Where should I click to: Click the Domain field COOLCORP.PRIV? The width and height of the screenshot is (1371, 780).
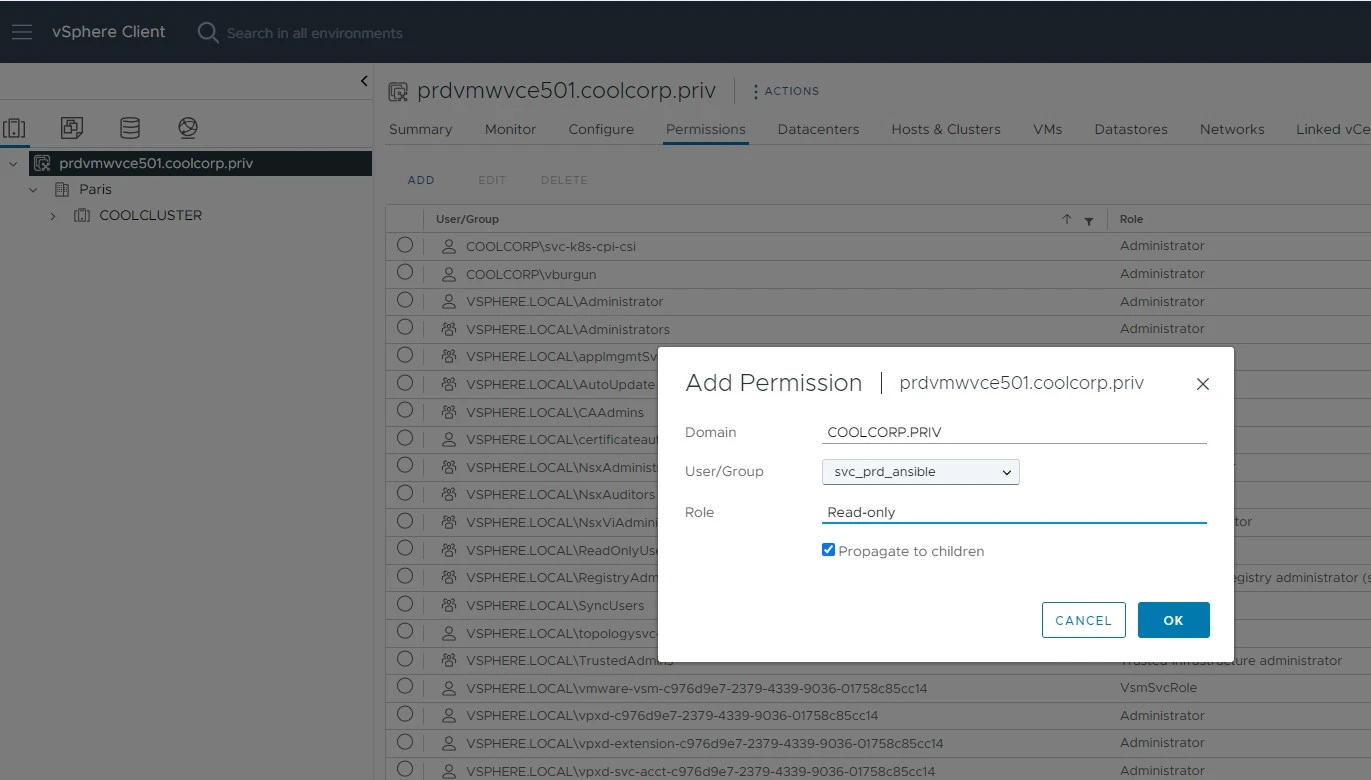point(1014,432)
